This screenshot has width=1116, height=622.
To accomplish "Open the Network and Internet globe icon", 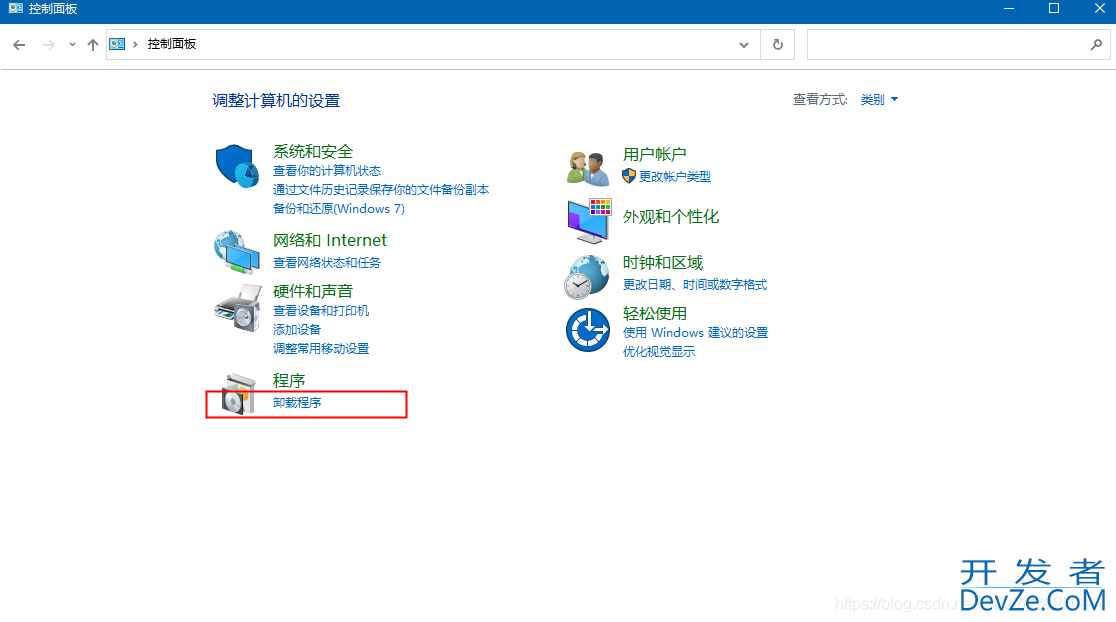I will tap(237, 252).
